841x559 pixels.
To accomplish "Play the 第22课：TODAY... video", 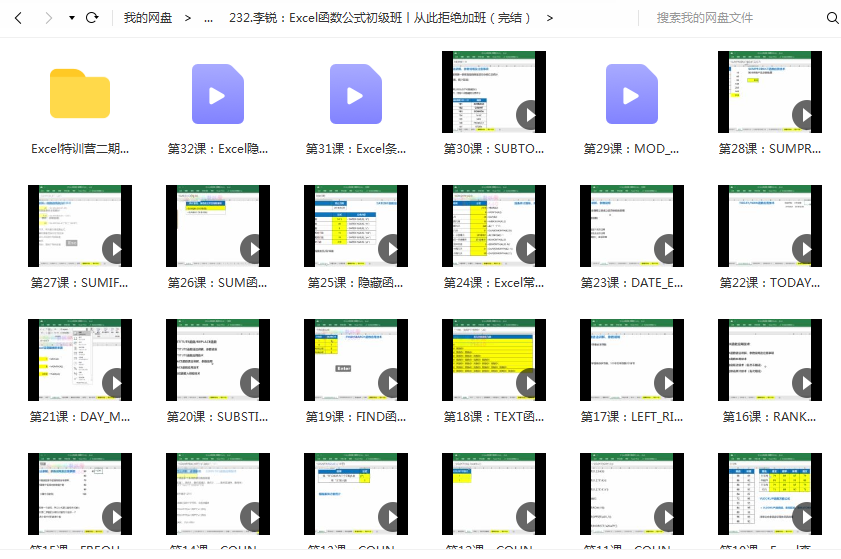I will pos(770,226).
